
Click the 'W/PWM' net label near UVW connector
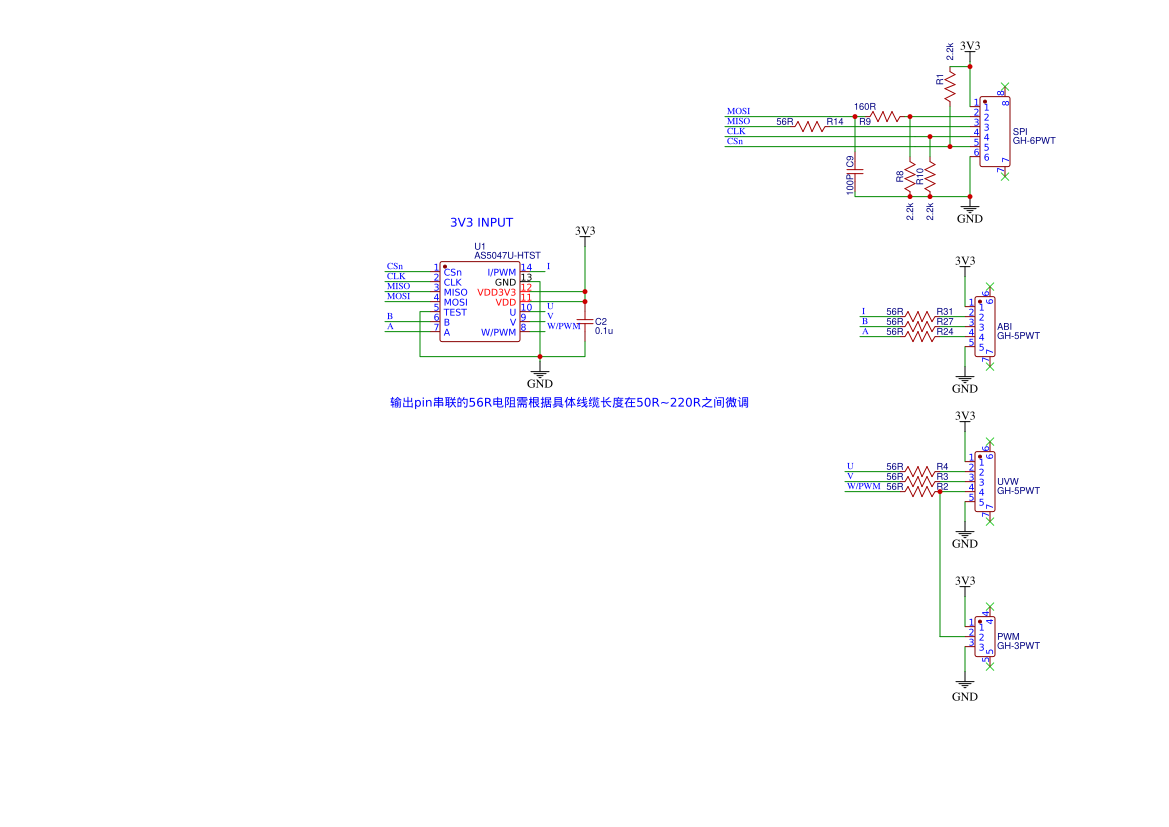point(863,486)
